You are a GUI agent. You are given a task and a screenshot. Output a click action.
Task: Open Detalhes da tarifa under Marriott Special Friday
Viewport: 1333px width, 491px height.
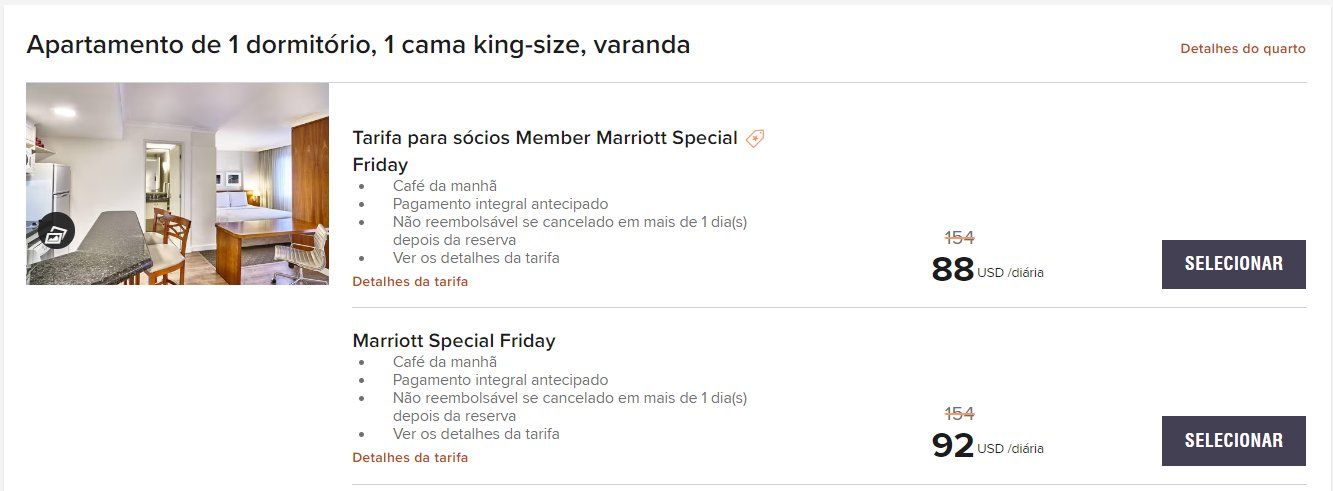(x=410, y=458)
